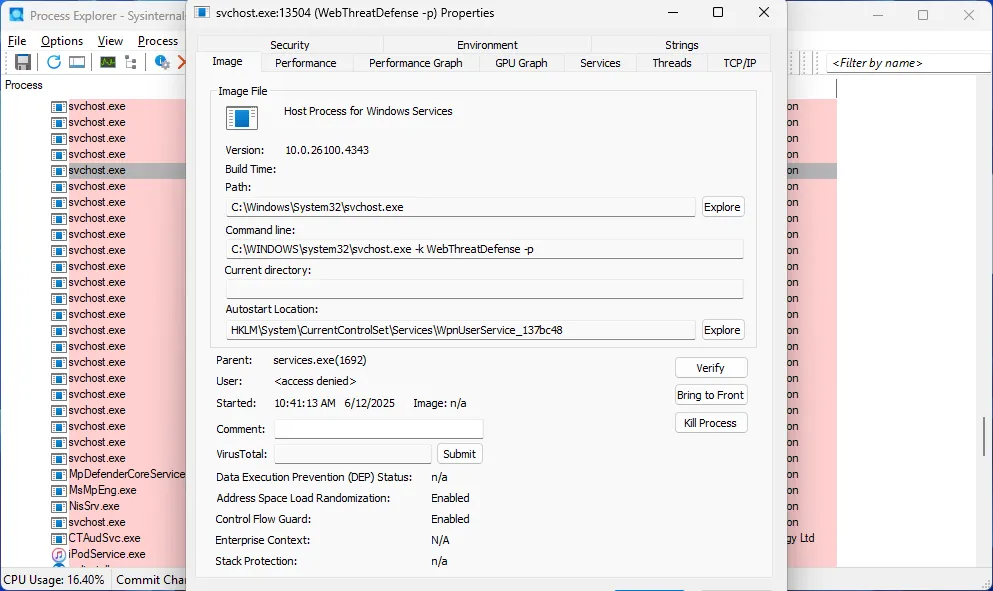Image resolution: width=993 pixels, height=591 pixels.
Task: Refresh the process list via toolbar icon
Action: pyautogui.click(x=54, y=62)
